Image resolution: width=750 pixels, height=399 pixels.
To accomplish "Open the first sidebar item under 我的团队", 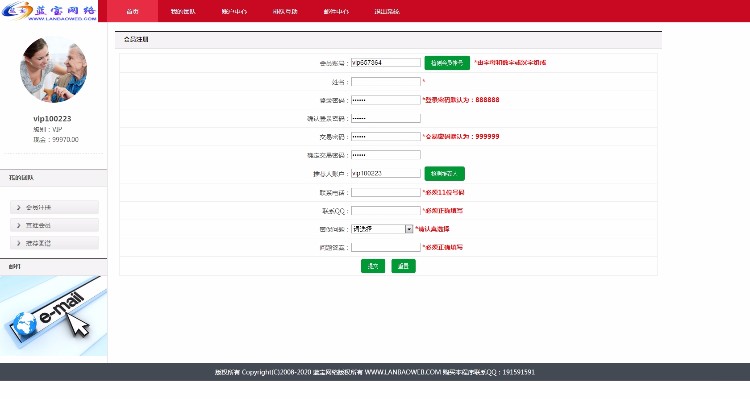I will 55,207.
